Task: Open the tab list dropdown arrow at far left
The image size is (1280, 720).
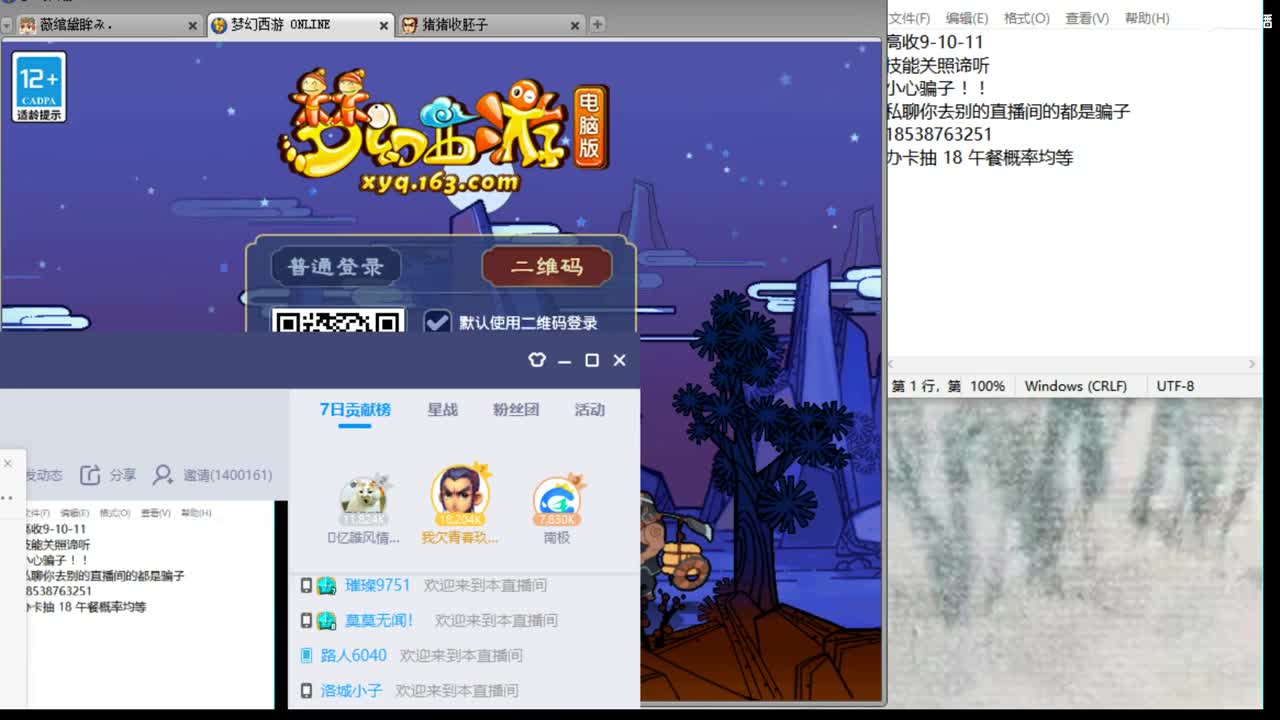Action: [7, 25]
